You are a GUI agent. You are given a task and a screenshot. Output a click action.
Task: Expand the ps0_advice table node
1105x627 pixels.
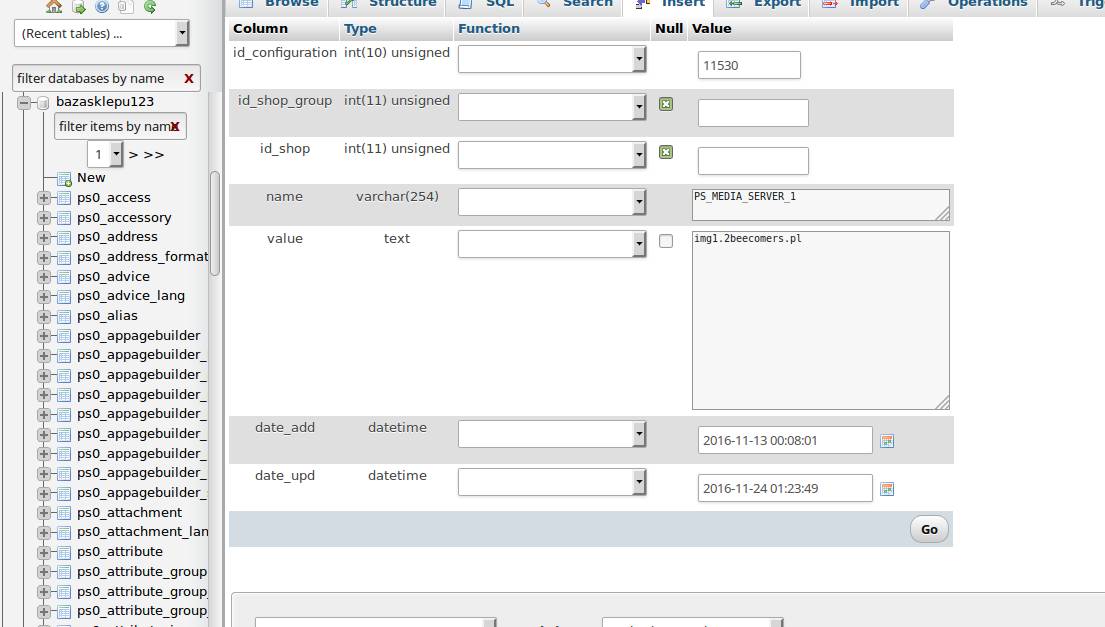[44, 277]
